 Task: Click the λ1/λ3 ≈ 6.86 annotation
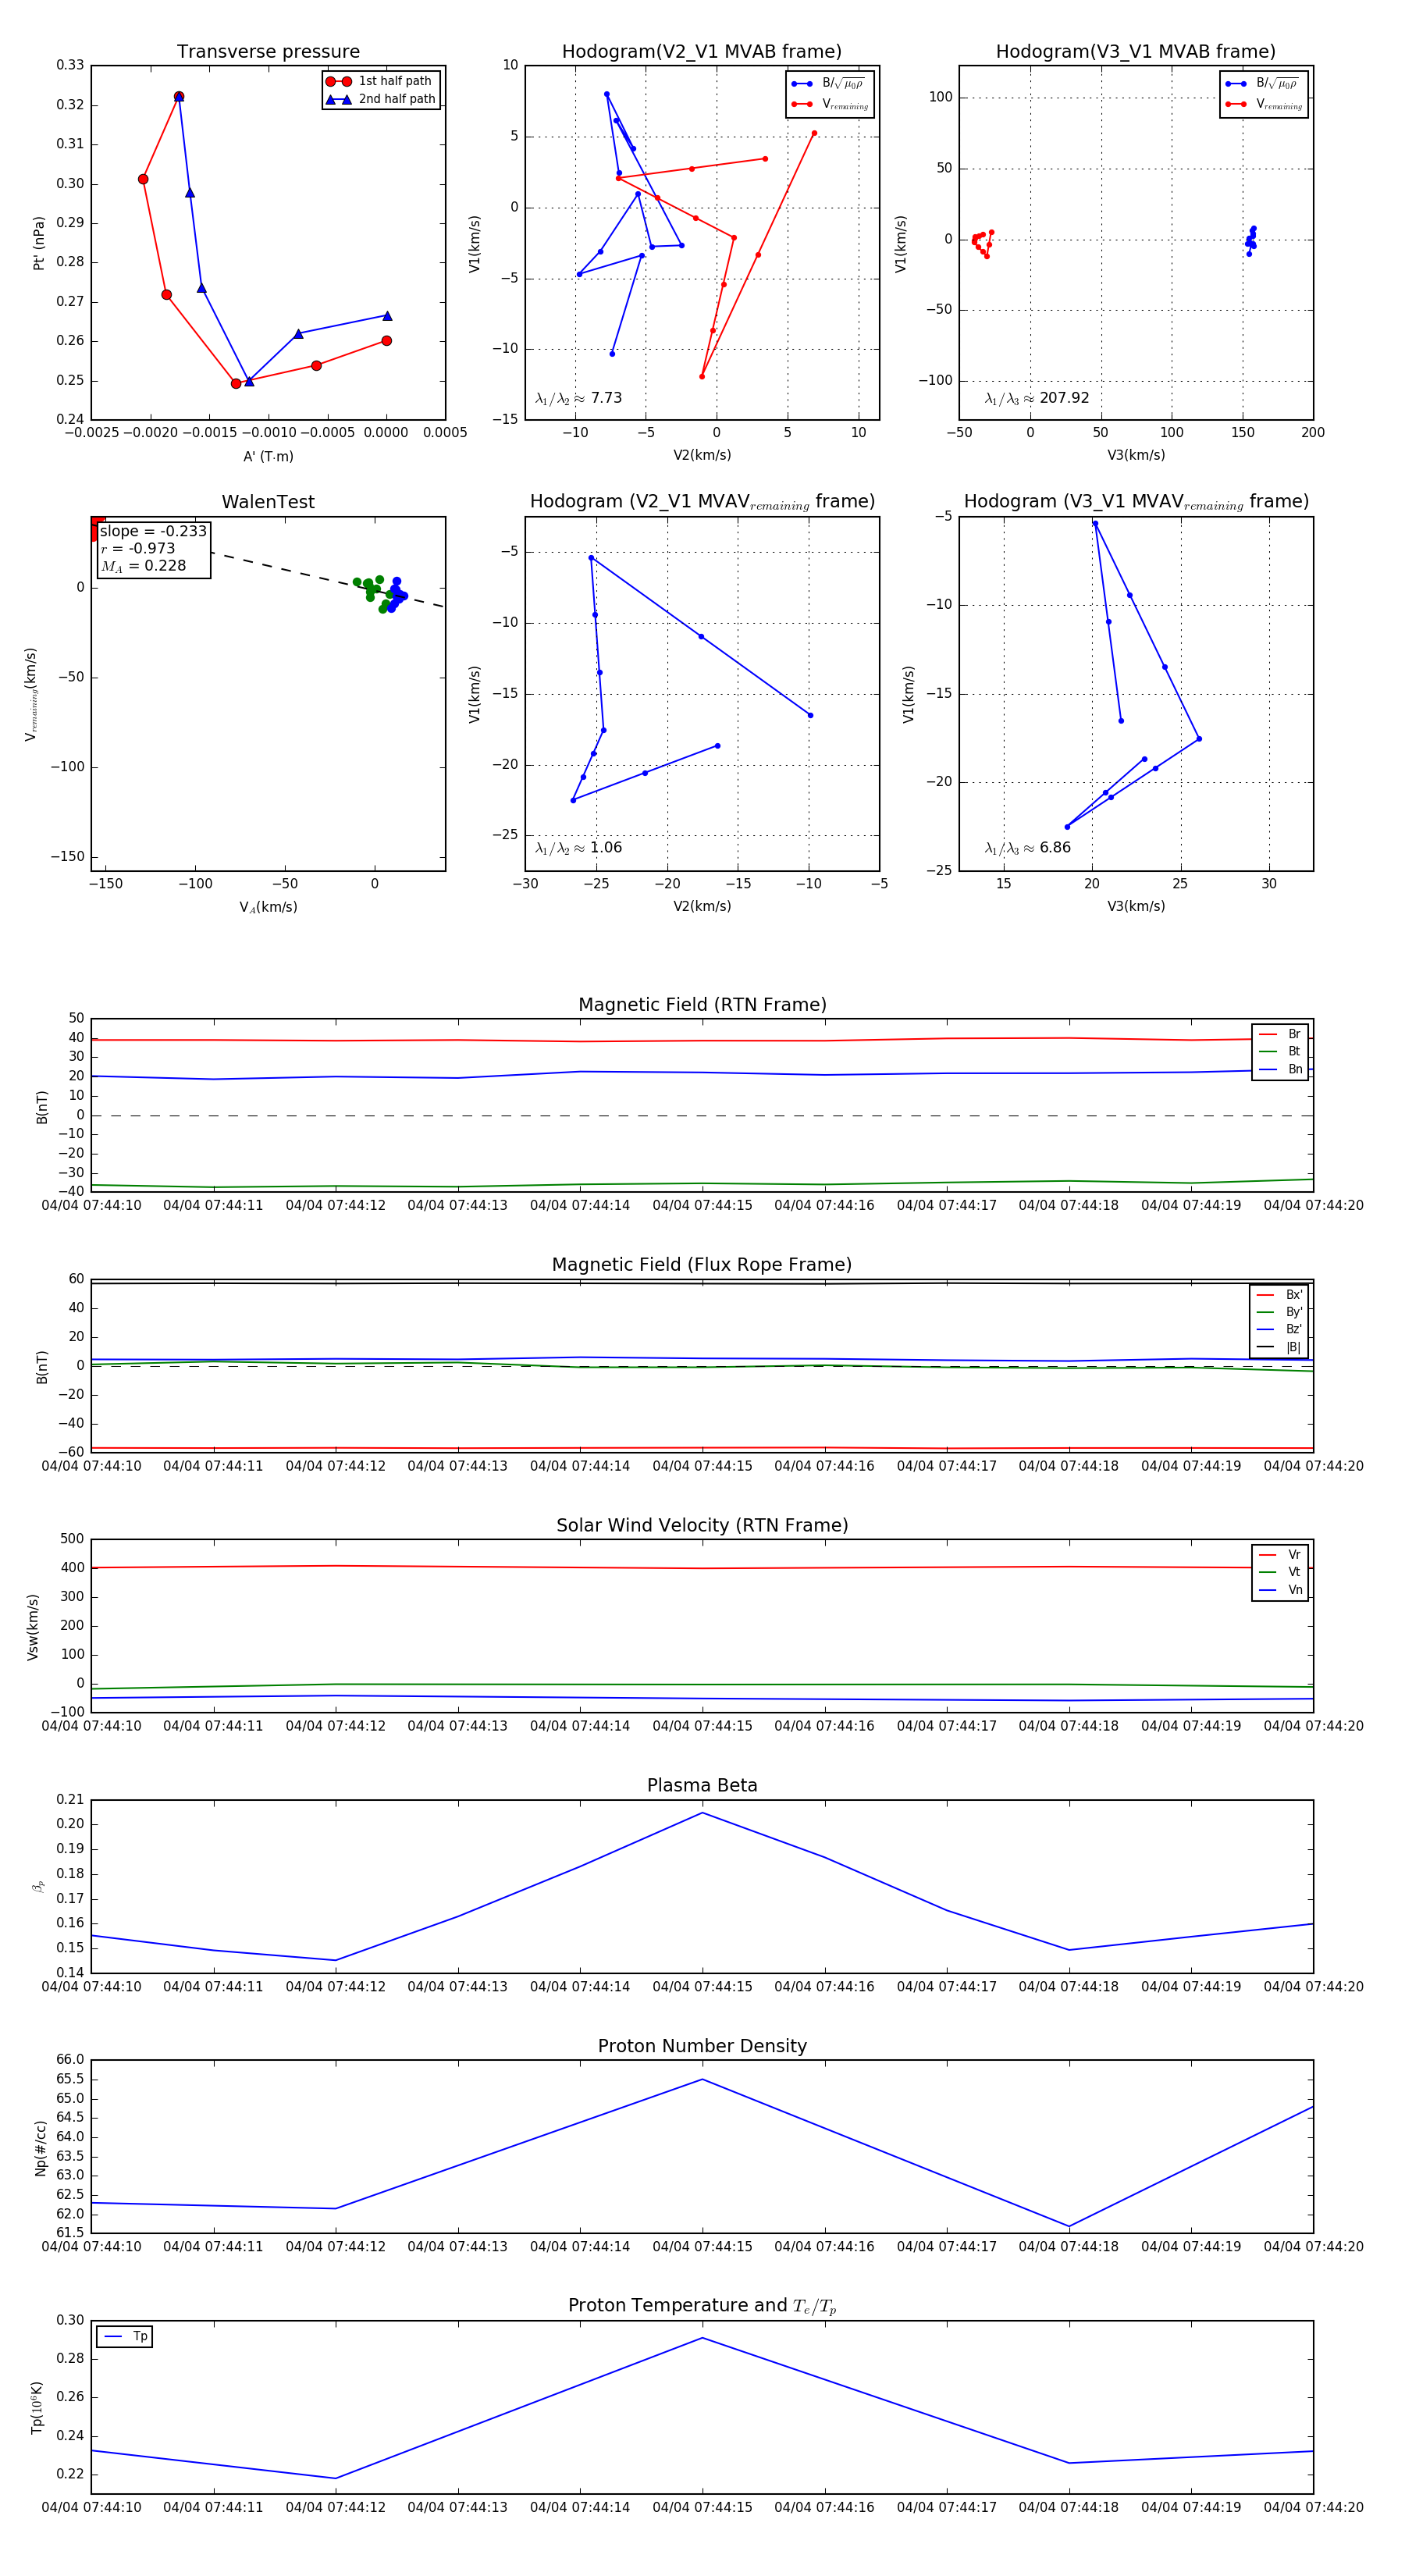(1027, 848)
